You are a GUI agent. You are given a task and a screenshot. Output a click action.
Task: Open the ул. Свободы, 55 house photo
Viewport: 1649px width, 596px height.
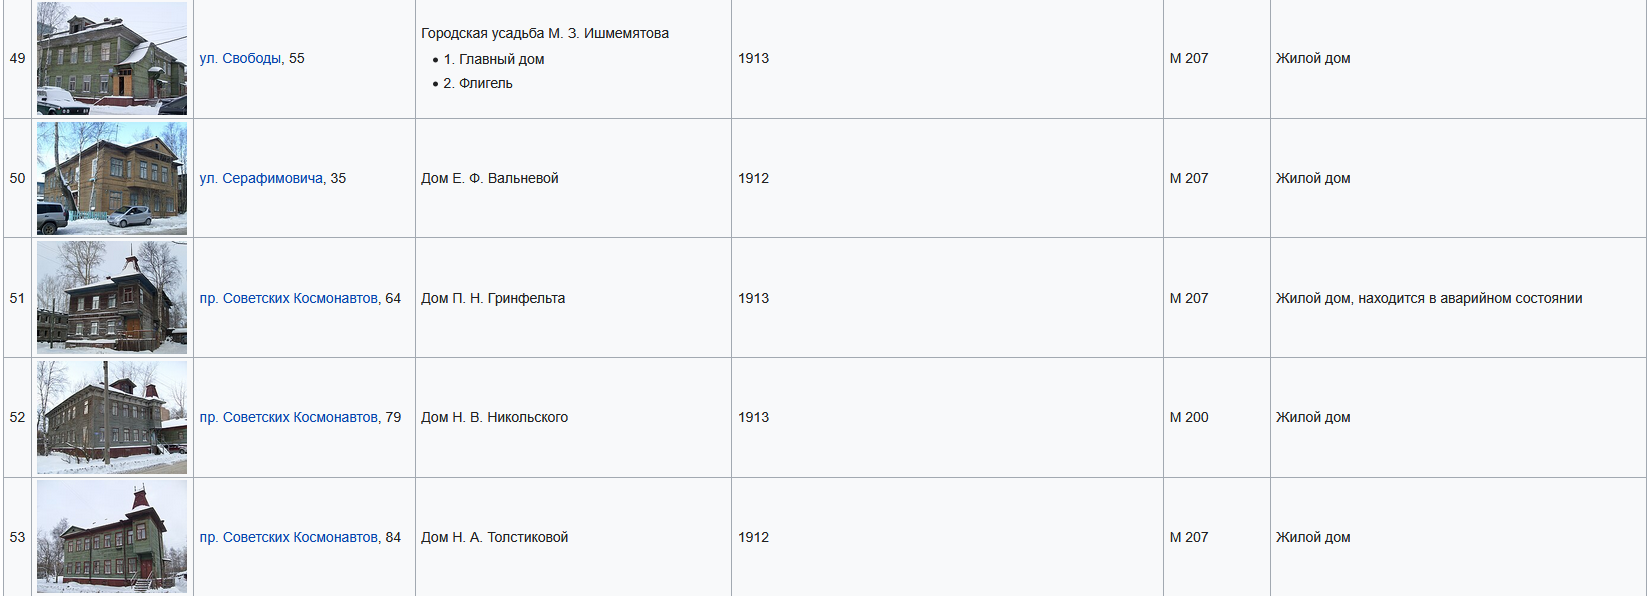[112, 58]
